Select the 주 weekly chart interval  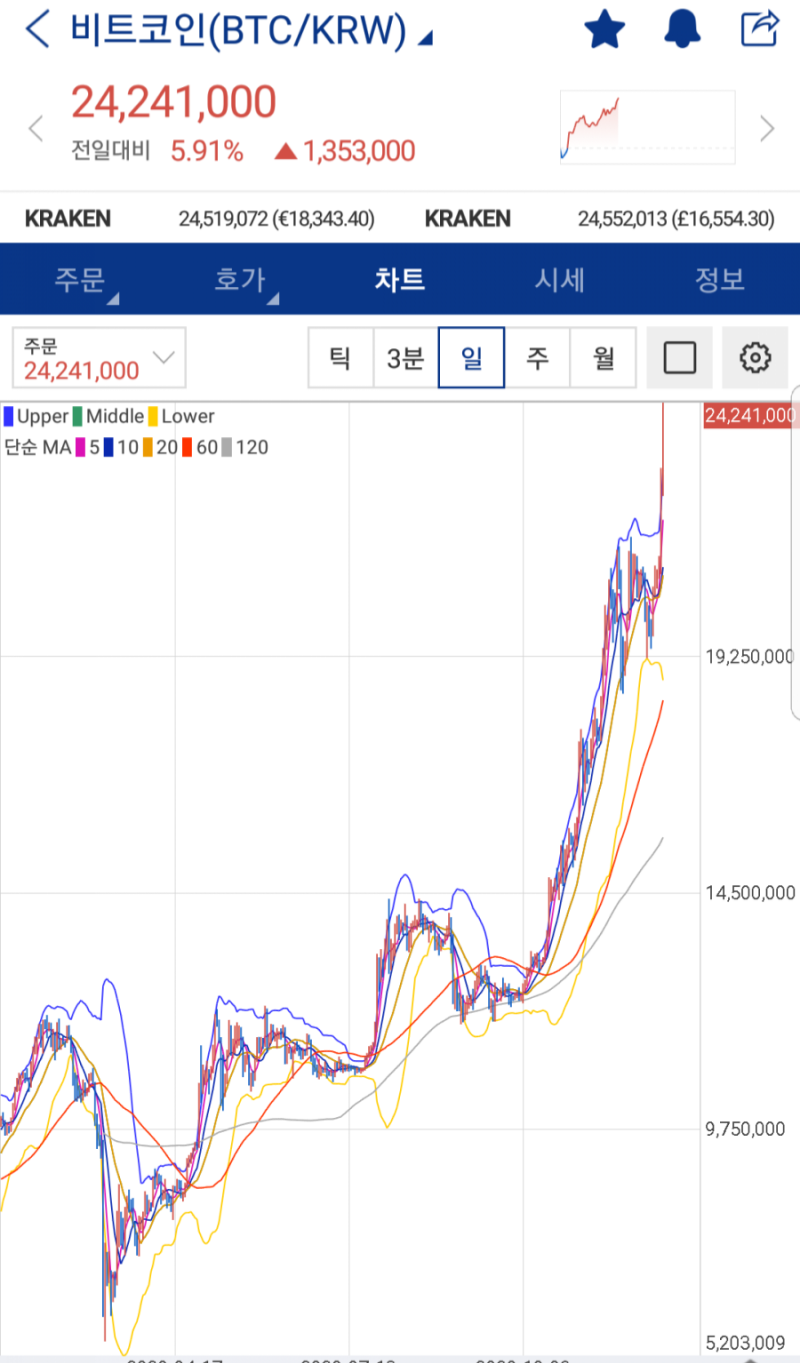click(x=537, y=358)
